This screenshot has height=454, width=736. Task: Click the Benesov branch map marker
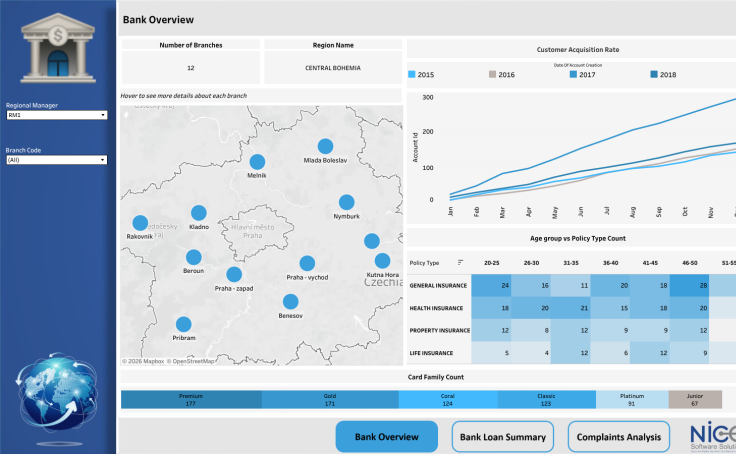290,301
